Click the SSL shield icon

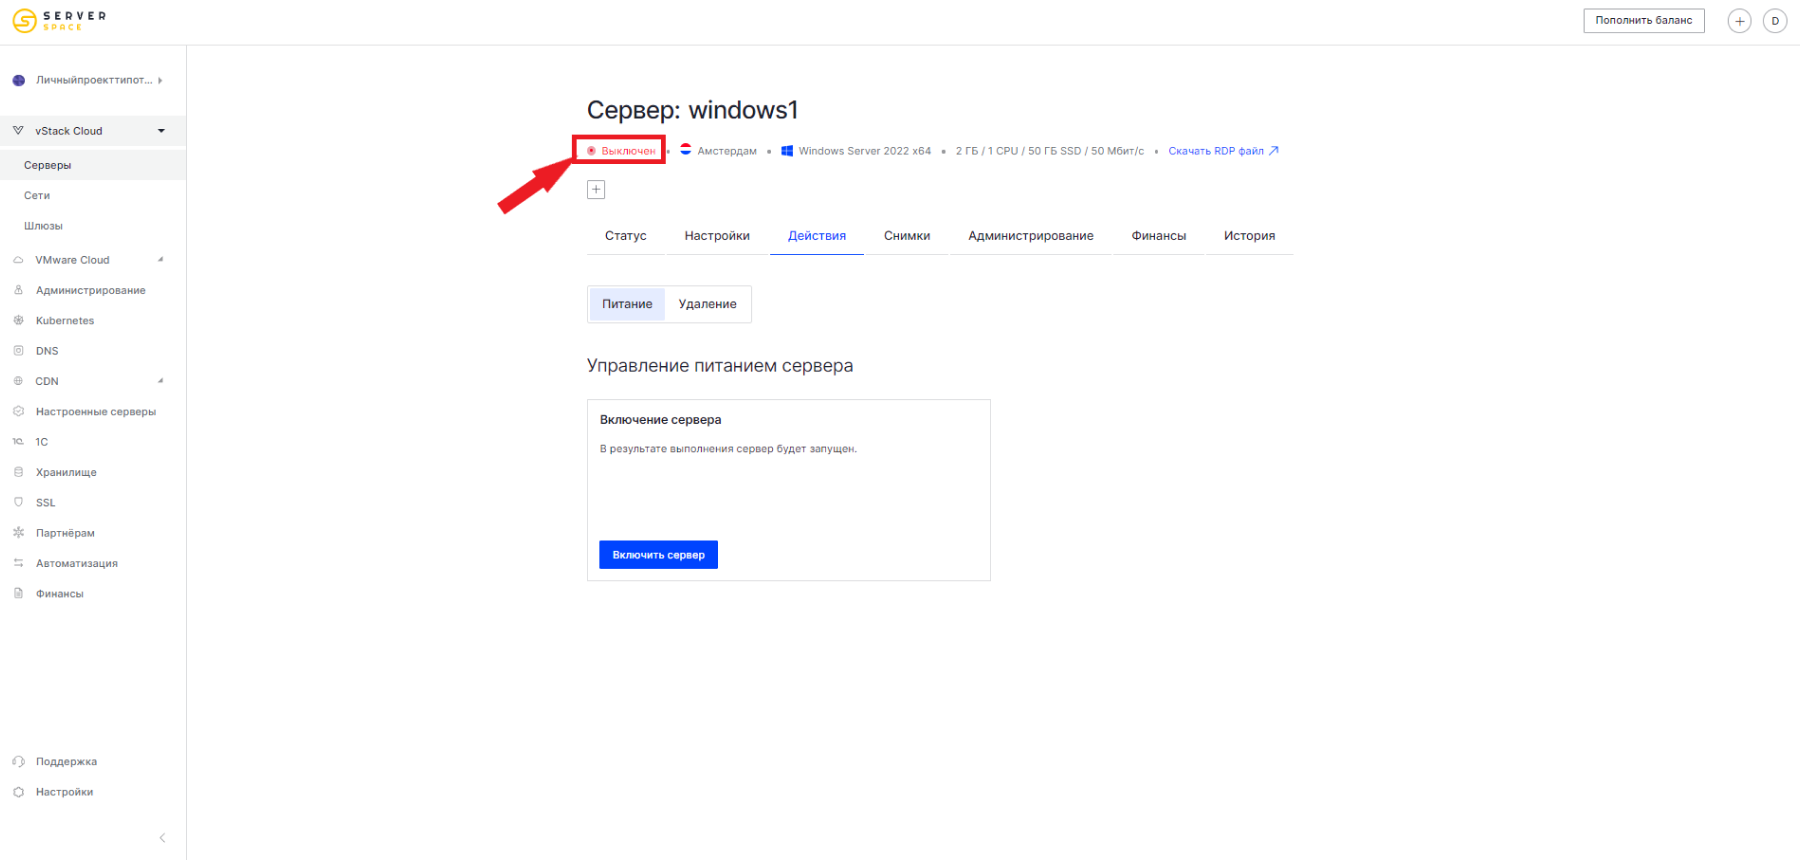18,502
